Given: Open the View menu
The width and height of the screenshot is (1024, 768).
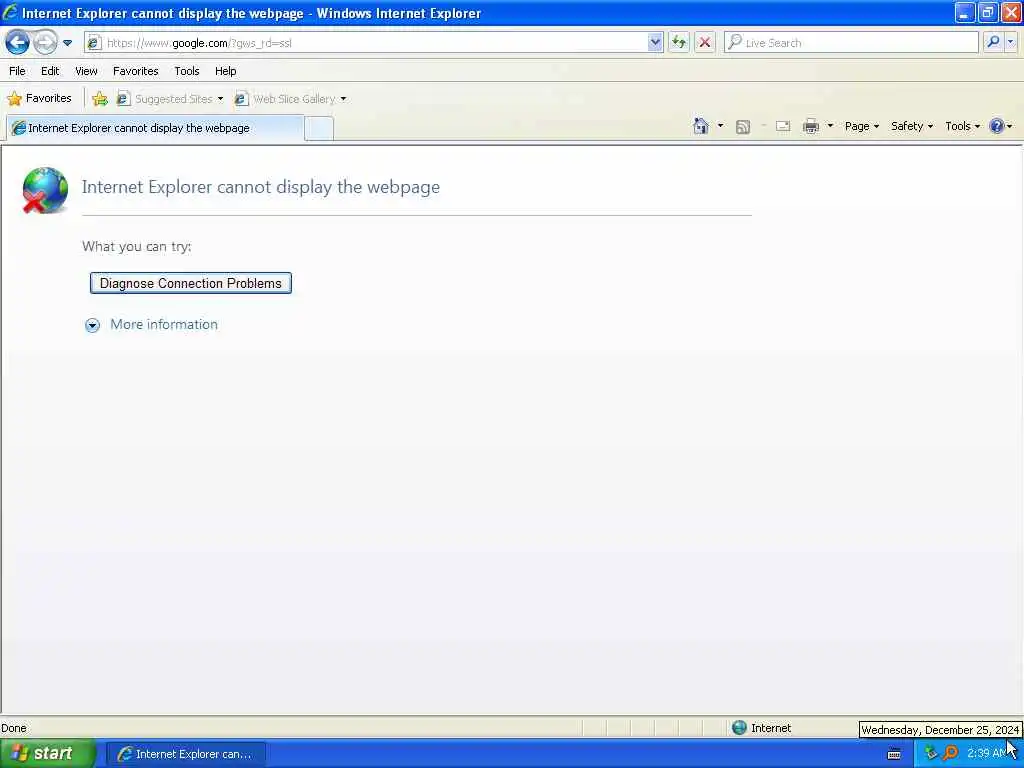Looking at the screenshot, I should (86, 71).
